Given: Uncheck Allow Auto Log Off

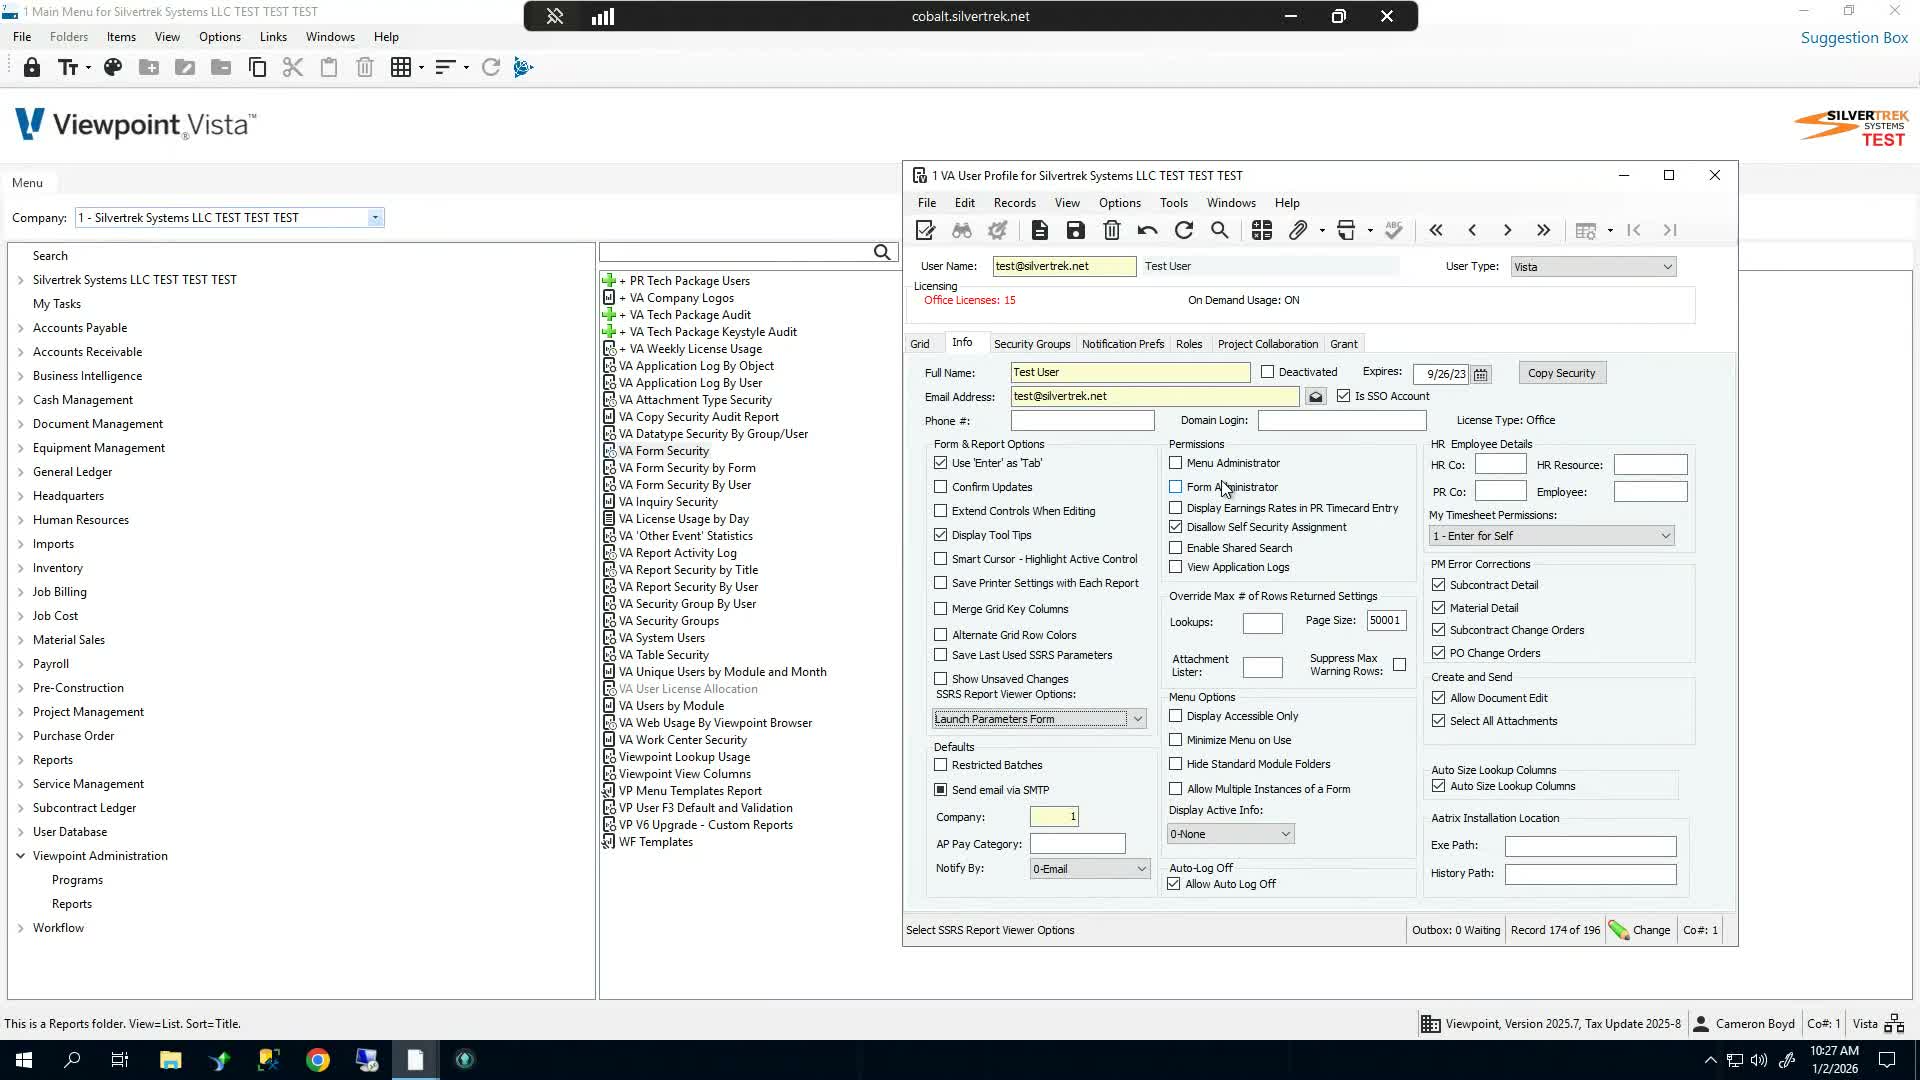Looking at the screenshot, I should coord(1174,884).
